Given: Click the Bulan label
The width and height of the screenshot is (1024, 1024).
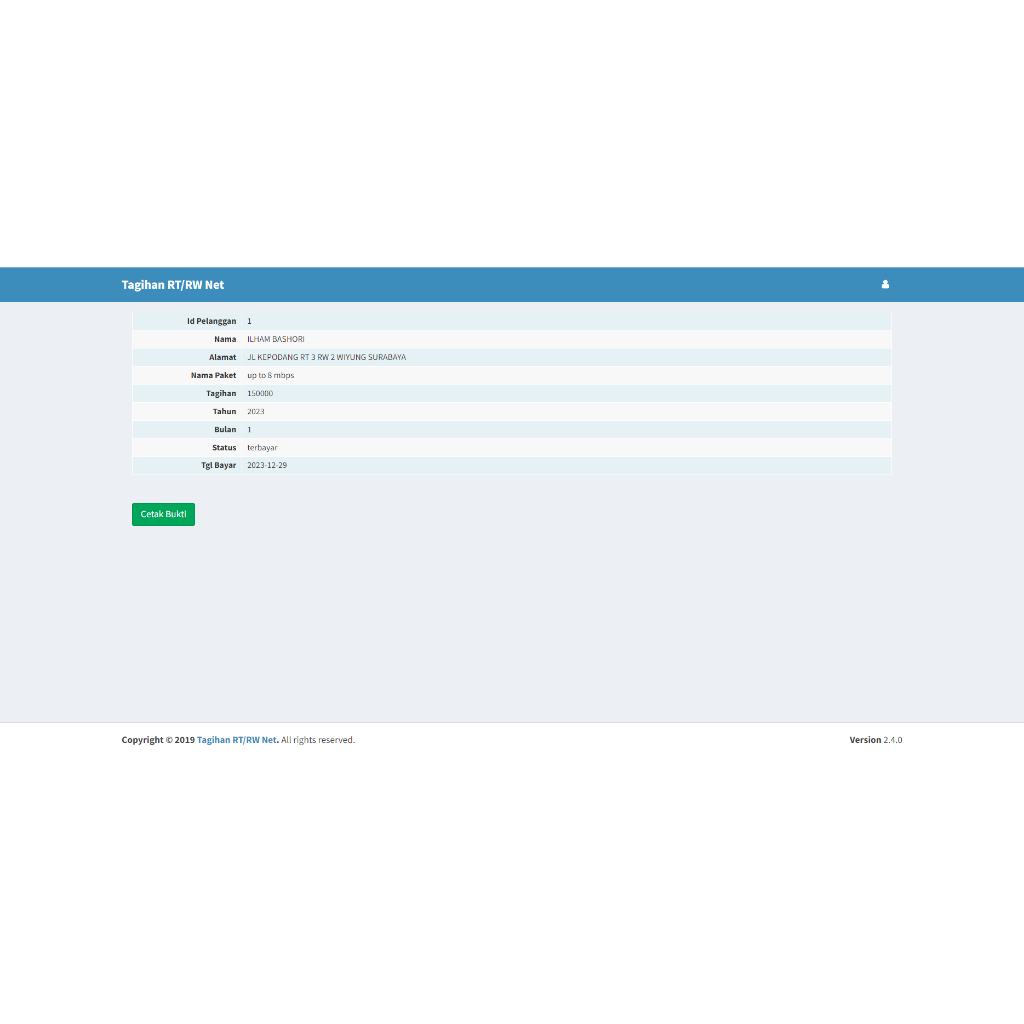Looking at the screenshot, I should pyautogui.click(x=225, y=429).
